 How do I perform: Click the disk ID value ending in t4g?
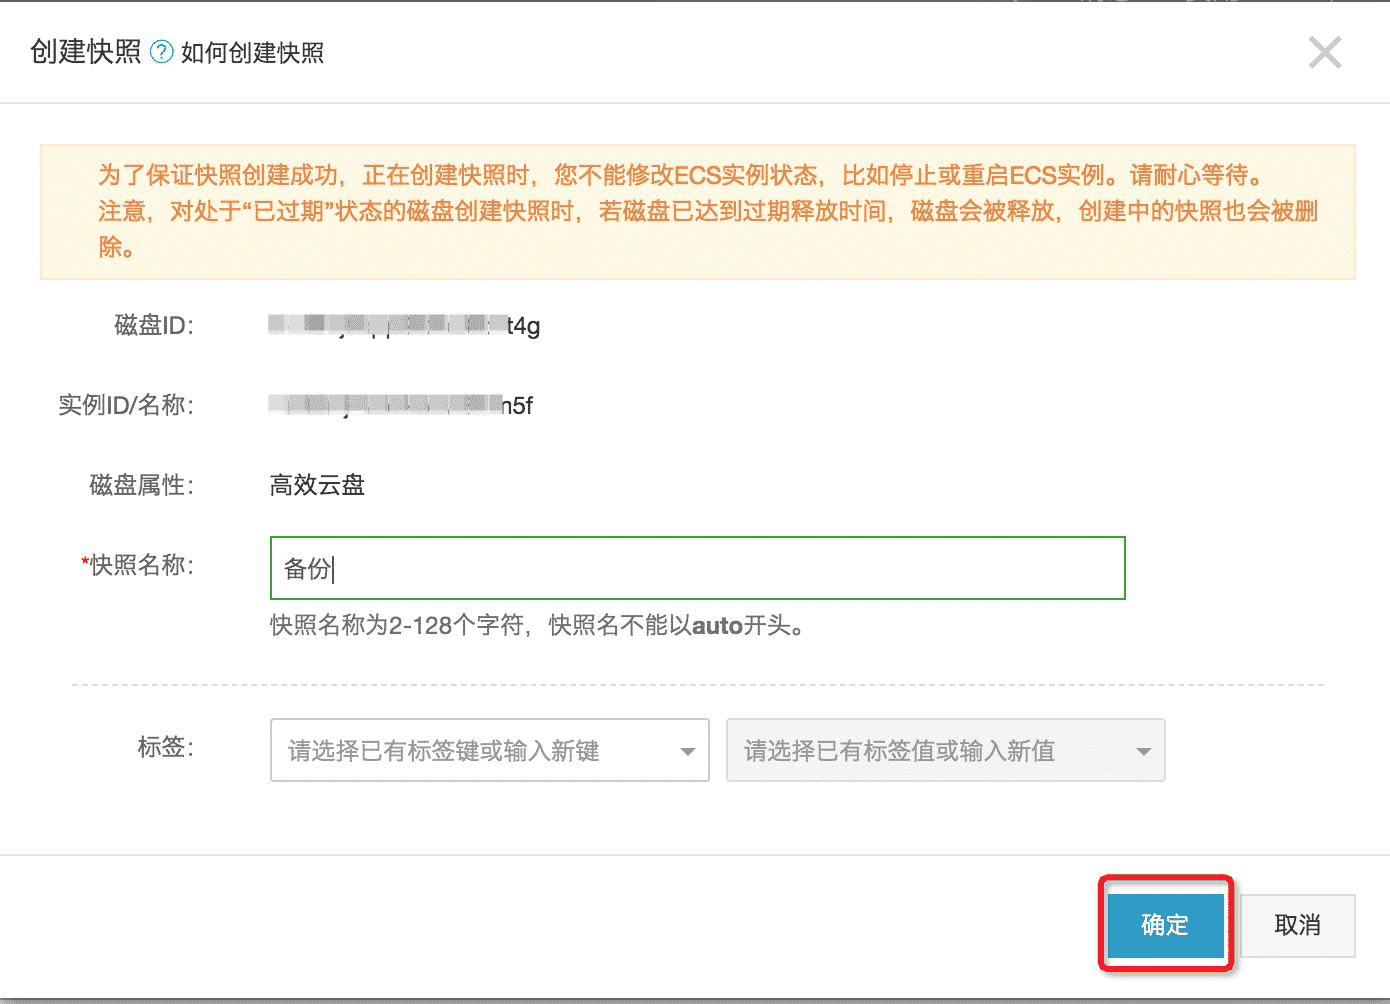click(404, 325)
